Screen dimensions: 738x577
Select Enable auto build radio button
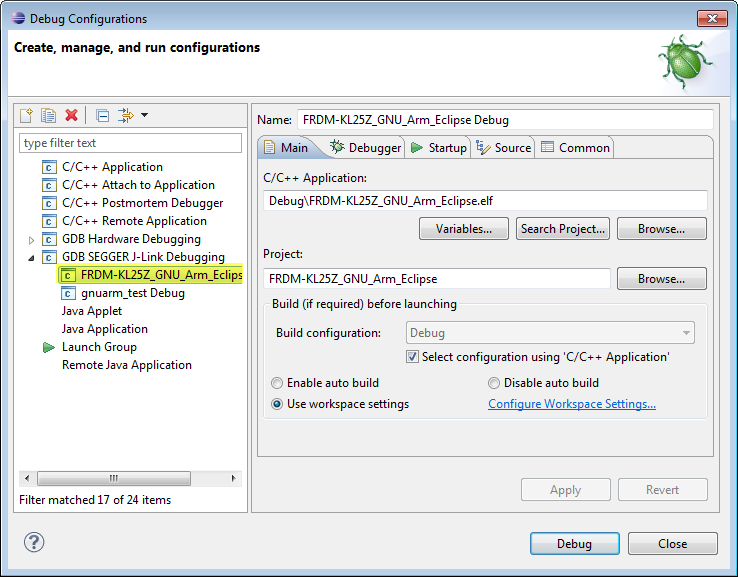pos(277,383)
